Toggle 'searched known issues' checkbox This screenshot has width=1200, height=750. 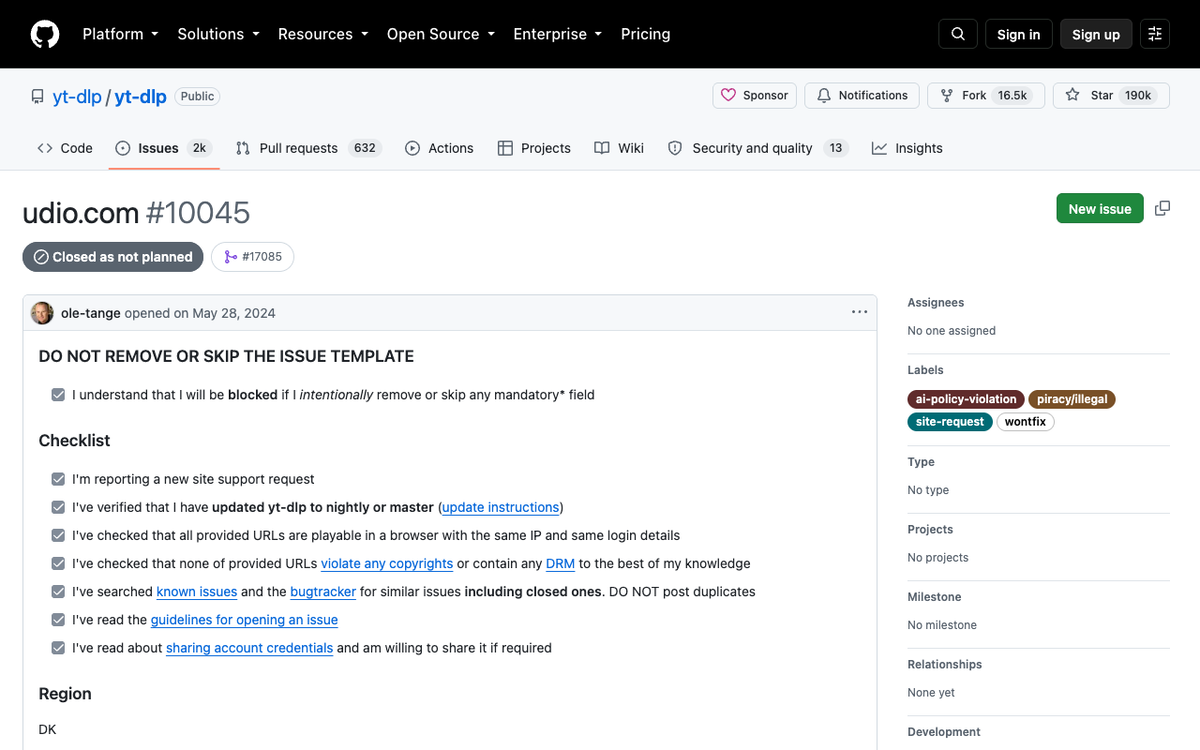[58, 591]
